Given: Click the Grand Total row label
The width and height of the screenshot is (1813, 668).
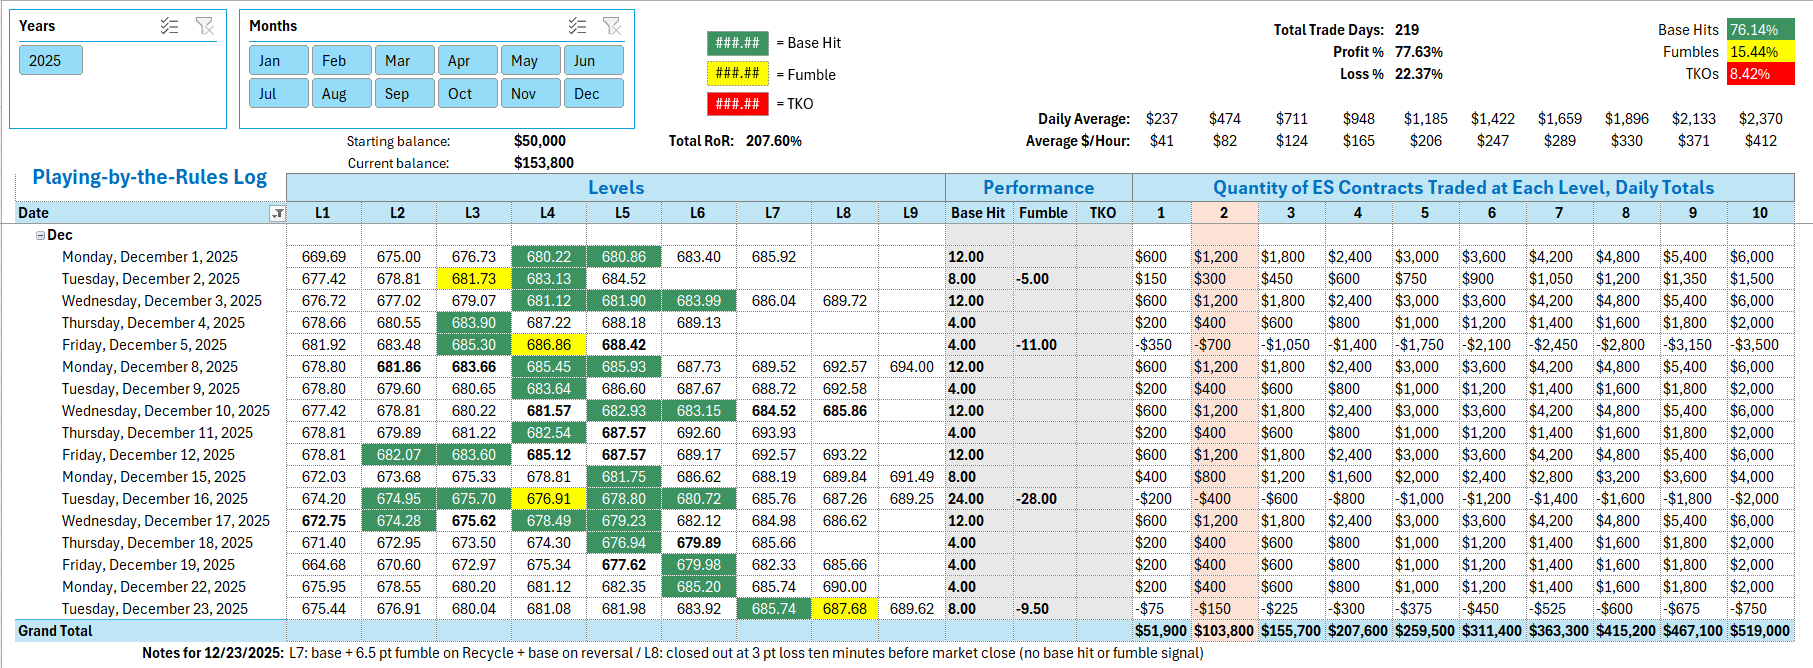Looking at the screenshot, I should point(55,631).
